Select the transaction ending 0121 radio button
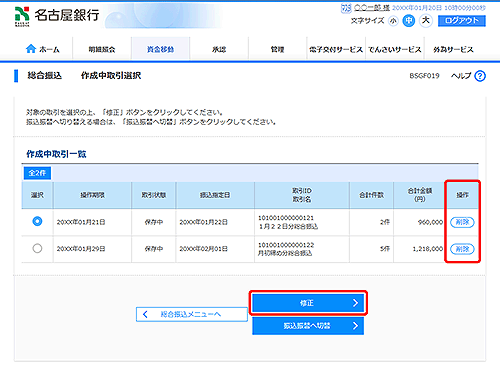This screenshot has width=500, height=380. (x=37, y=221)
